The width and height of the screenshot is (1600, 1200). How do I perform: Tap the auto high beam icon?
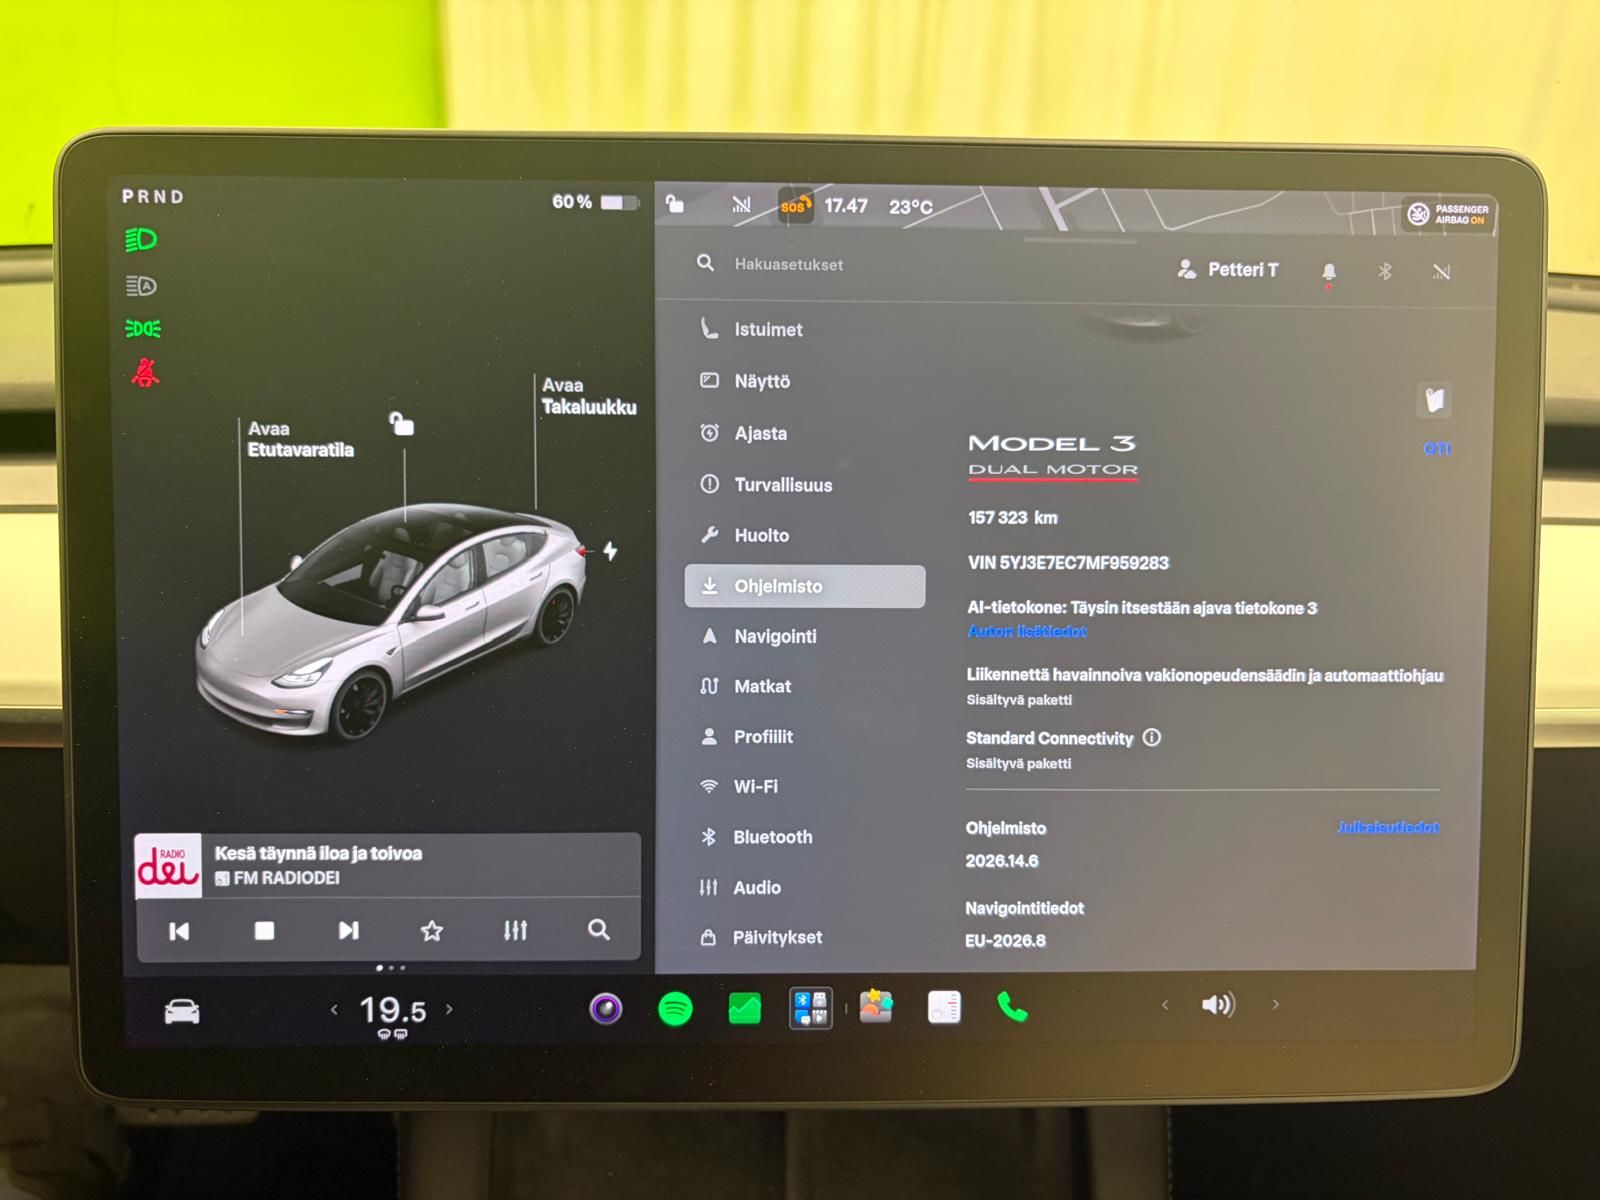pyautogui.click(x=141, y=286)
